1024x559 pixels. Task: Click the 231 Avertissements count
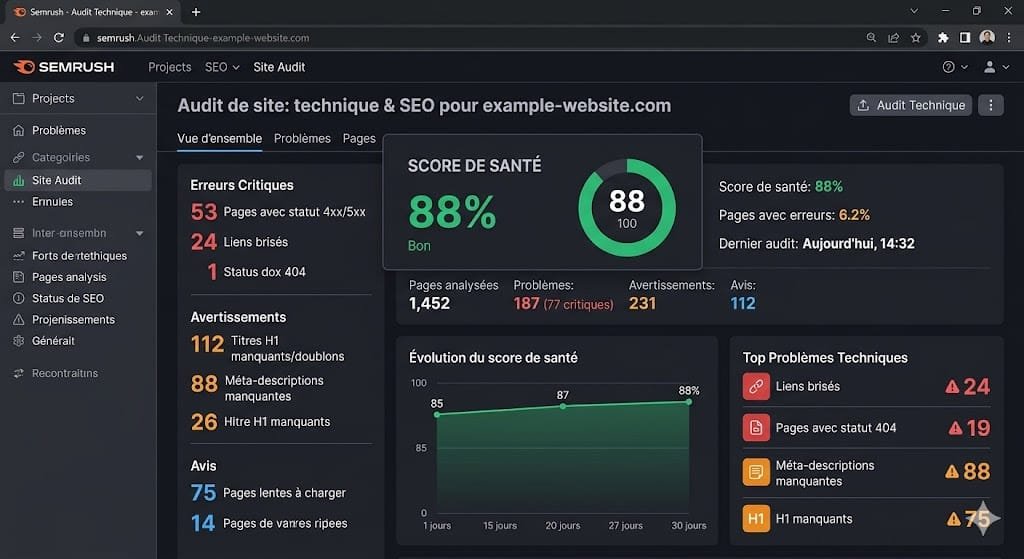pos(642,304)
